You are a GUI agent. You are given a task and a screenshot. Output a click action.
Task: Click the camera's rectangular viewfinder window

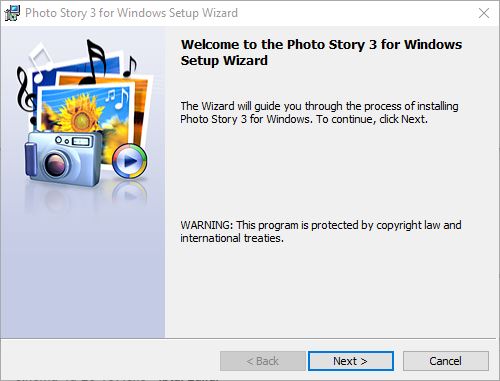point(81,141)
